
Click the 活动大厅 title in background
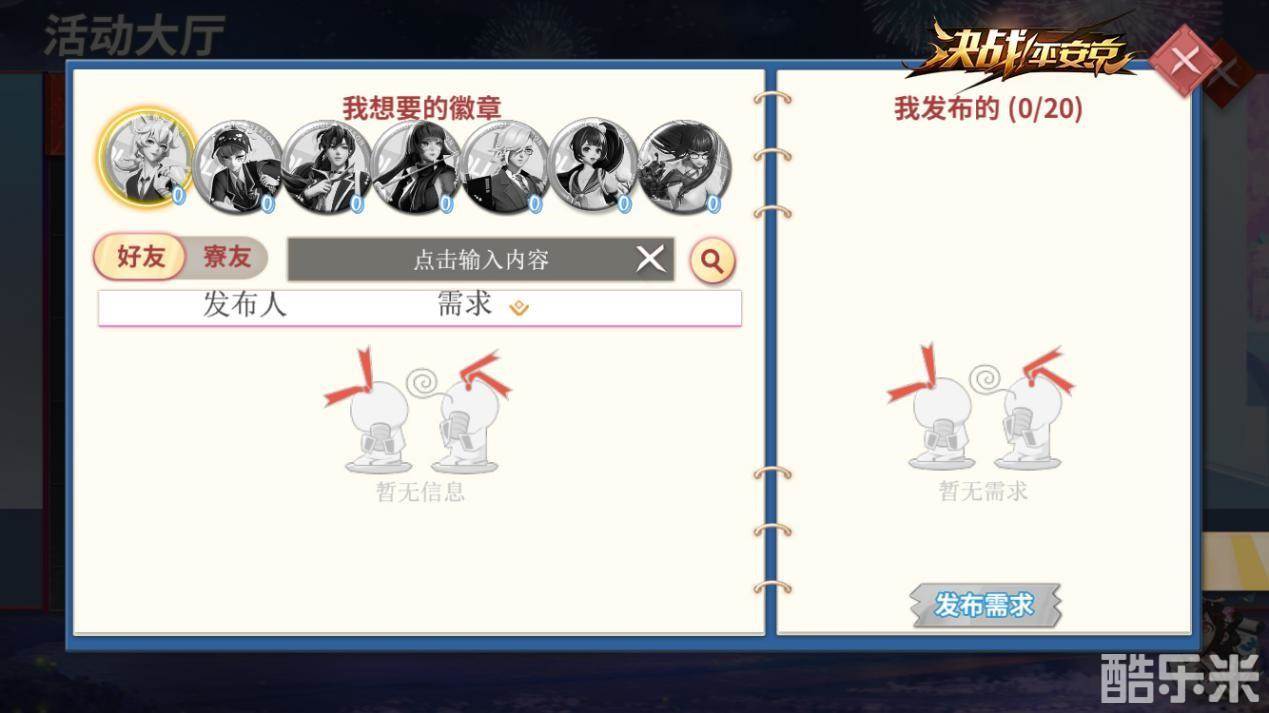coord(134,35)
